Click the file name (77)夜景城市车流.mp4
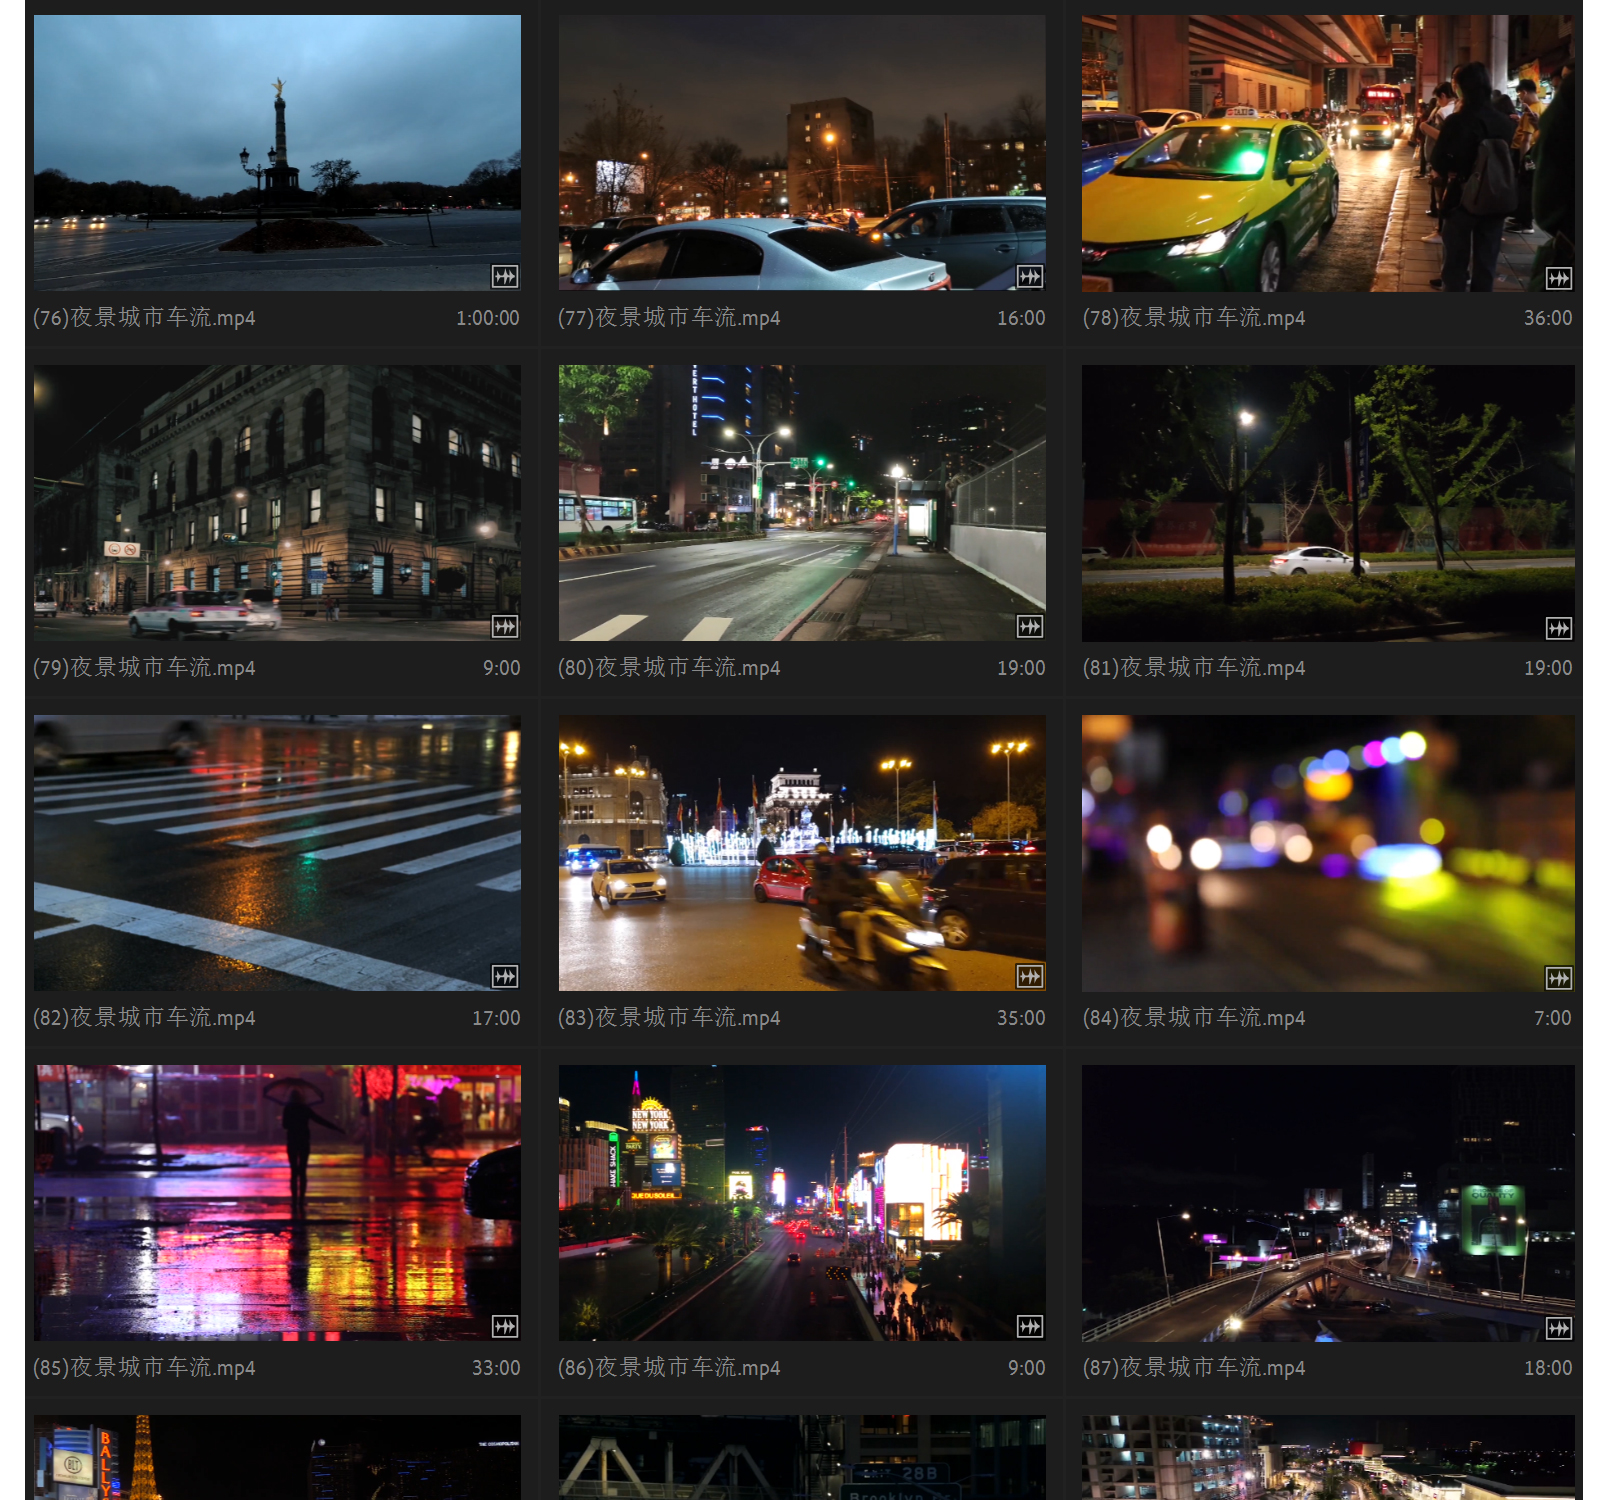This screenshot has height=1500, width=1600. (x=669, y=318)
